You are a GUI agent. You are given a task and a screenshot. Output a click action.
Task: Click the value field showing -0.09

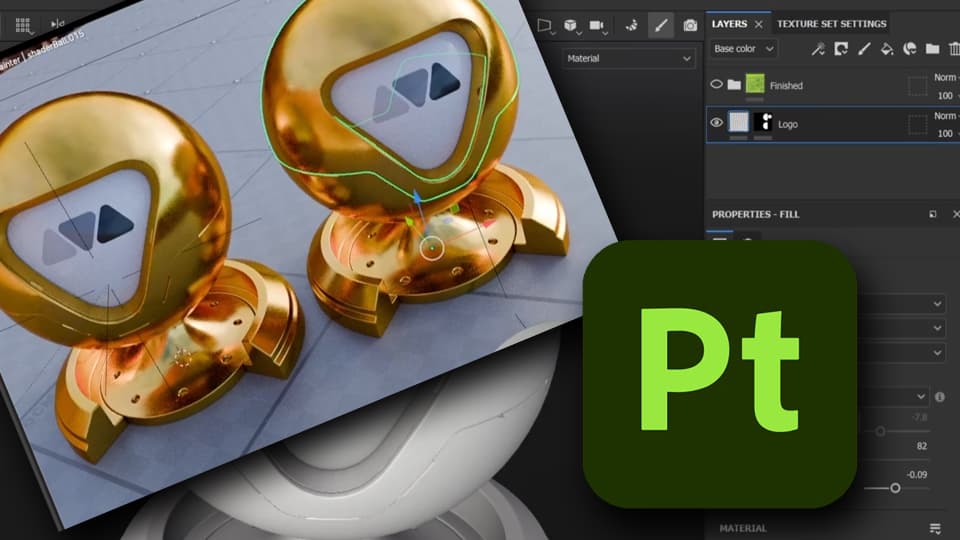point(917,474)
